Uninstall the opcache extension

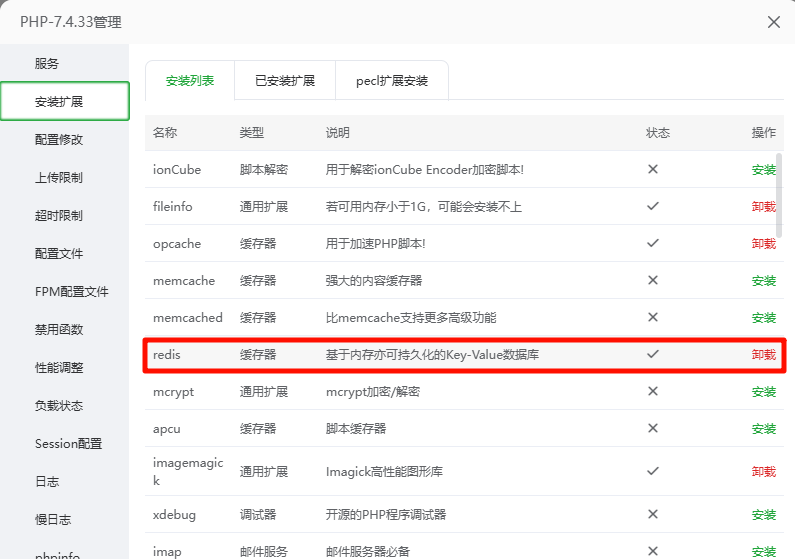tap(763, 244)
